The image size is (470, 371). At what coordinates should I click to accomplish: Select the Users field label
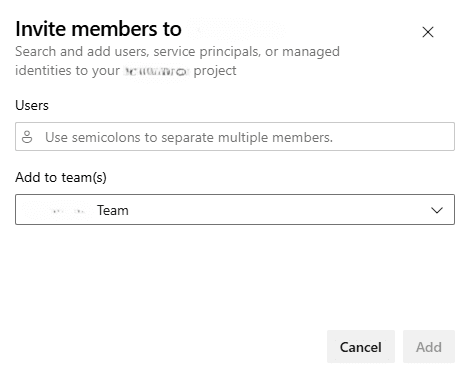32,105
